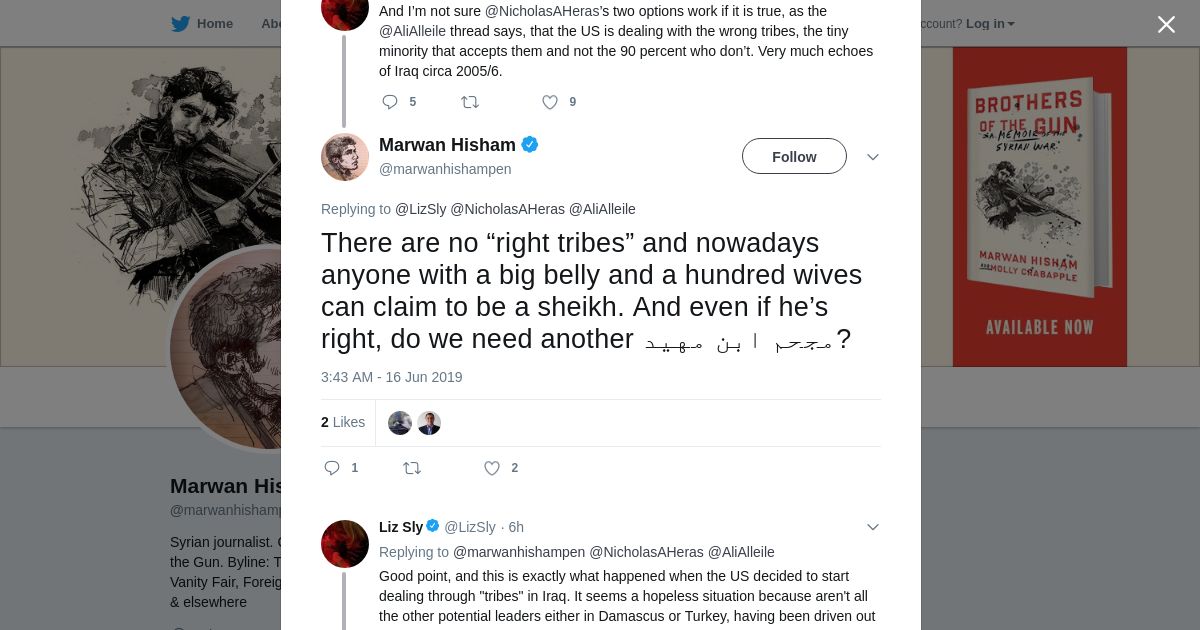The height and width of the screenshot is (630, 1200).
Task: Open the Log in dropdown
Action: tap(989, 24)
